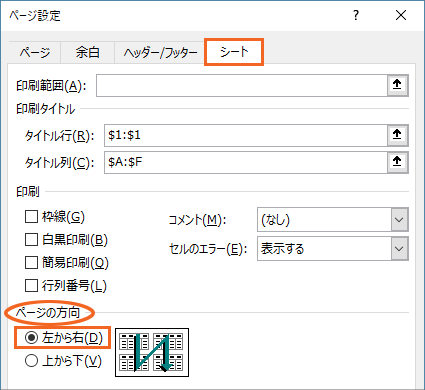The image size is (425, 390).
Task: Expand the セルのエラー dropdown arrow
Action: (x=399, y=248)
